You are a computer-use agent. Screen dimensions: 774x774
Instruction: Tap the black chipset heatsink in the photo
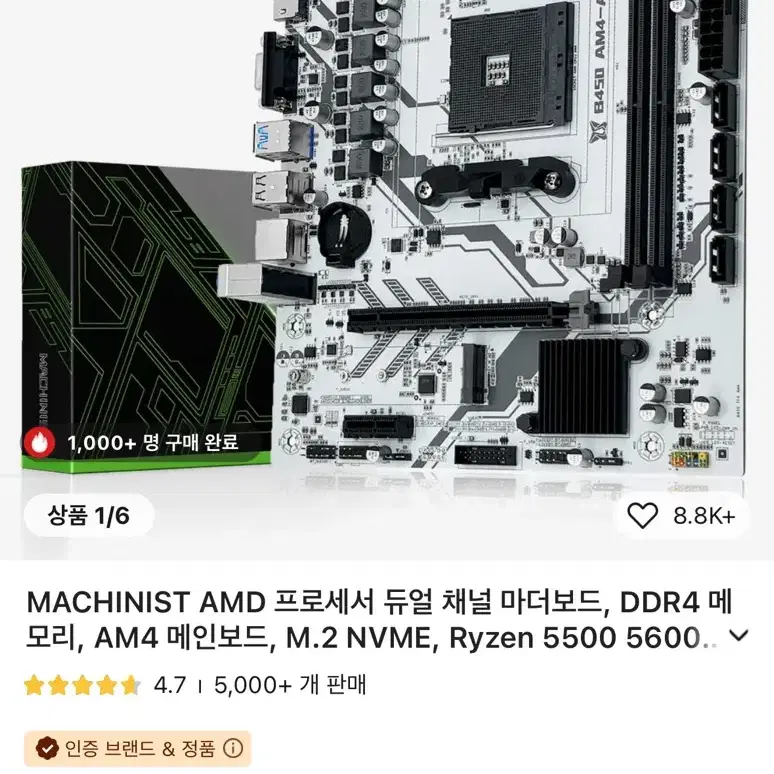pos(582,386)
